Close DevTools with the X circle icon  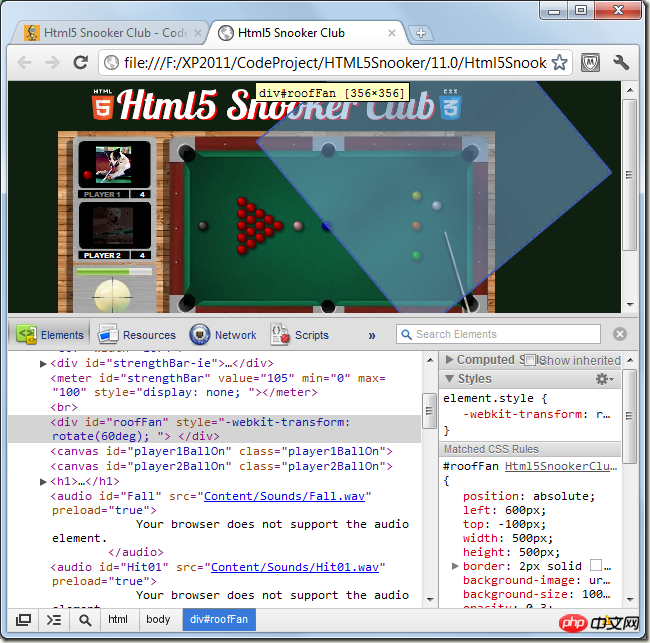point(620,334)
